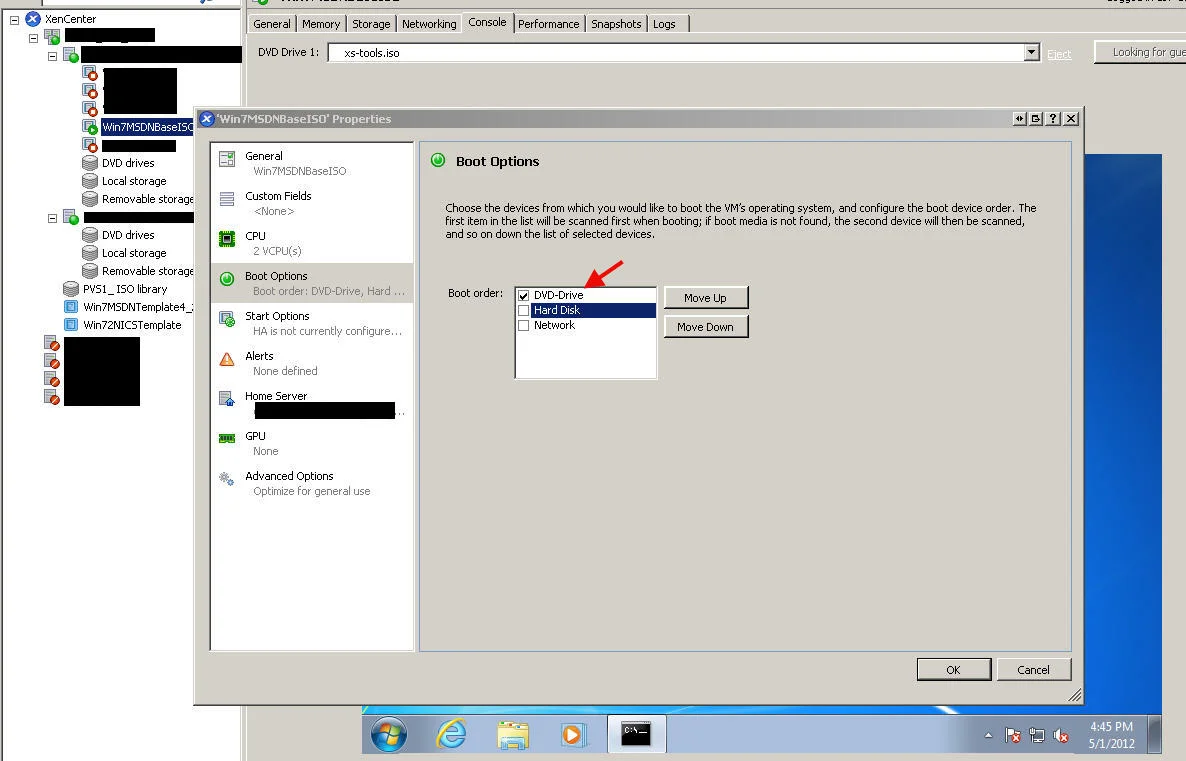Viewport: 1186px width, 761px height.
Task: Launch Internet Explorer from console taskbar
Action: tap(452, 735)
